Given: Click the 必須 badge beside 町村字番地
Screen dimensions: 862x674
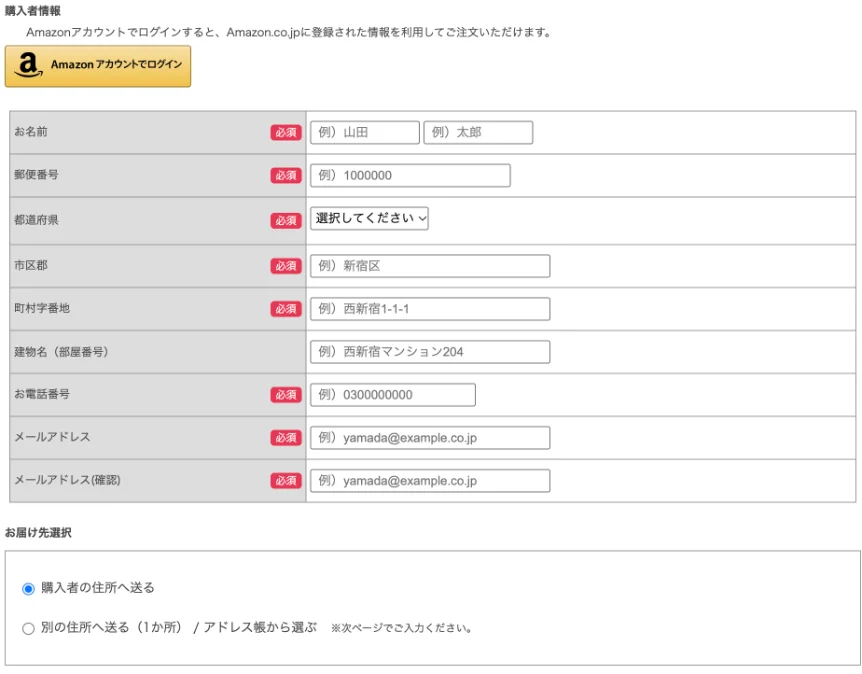Looking at the screenshot, I should point(286,309).
